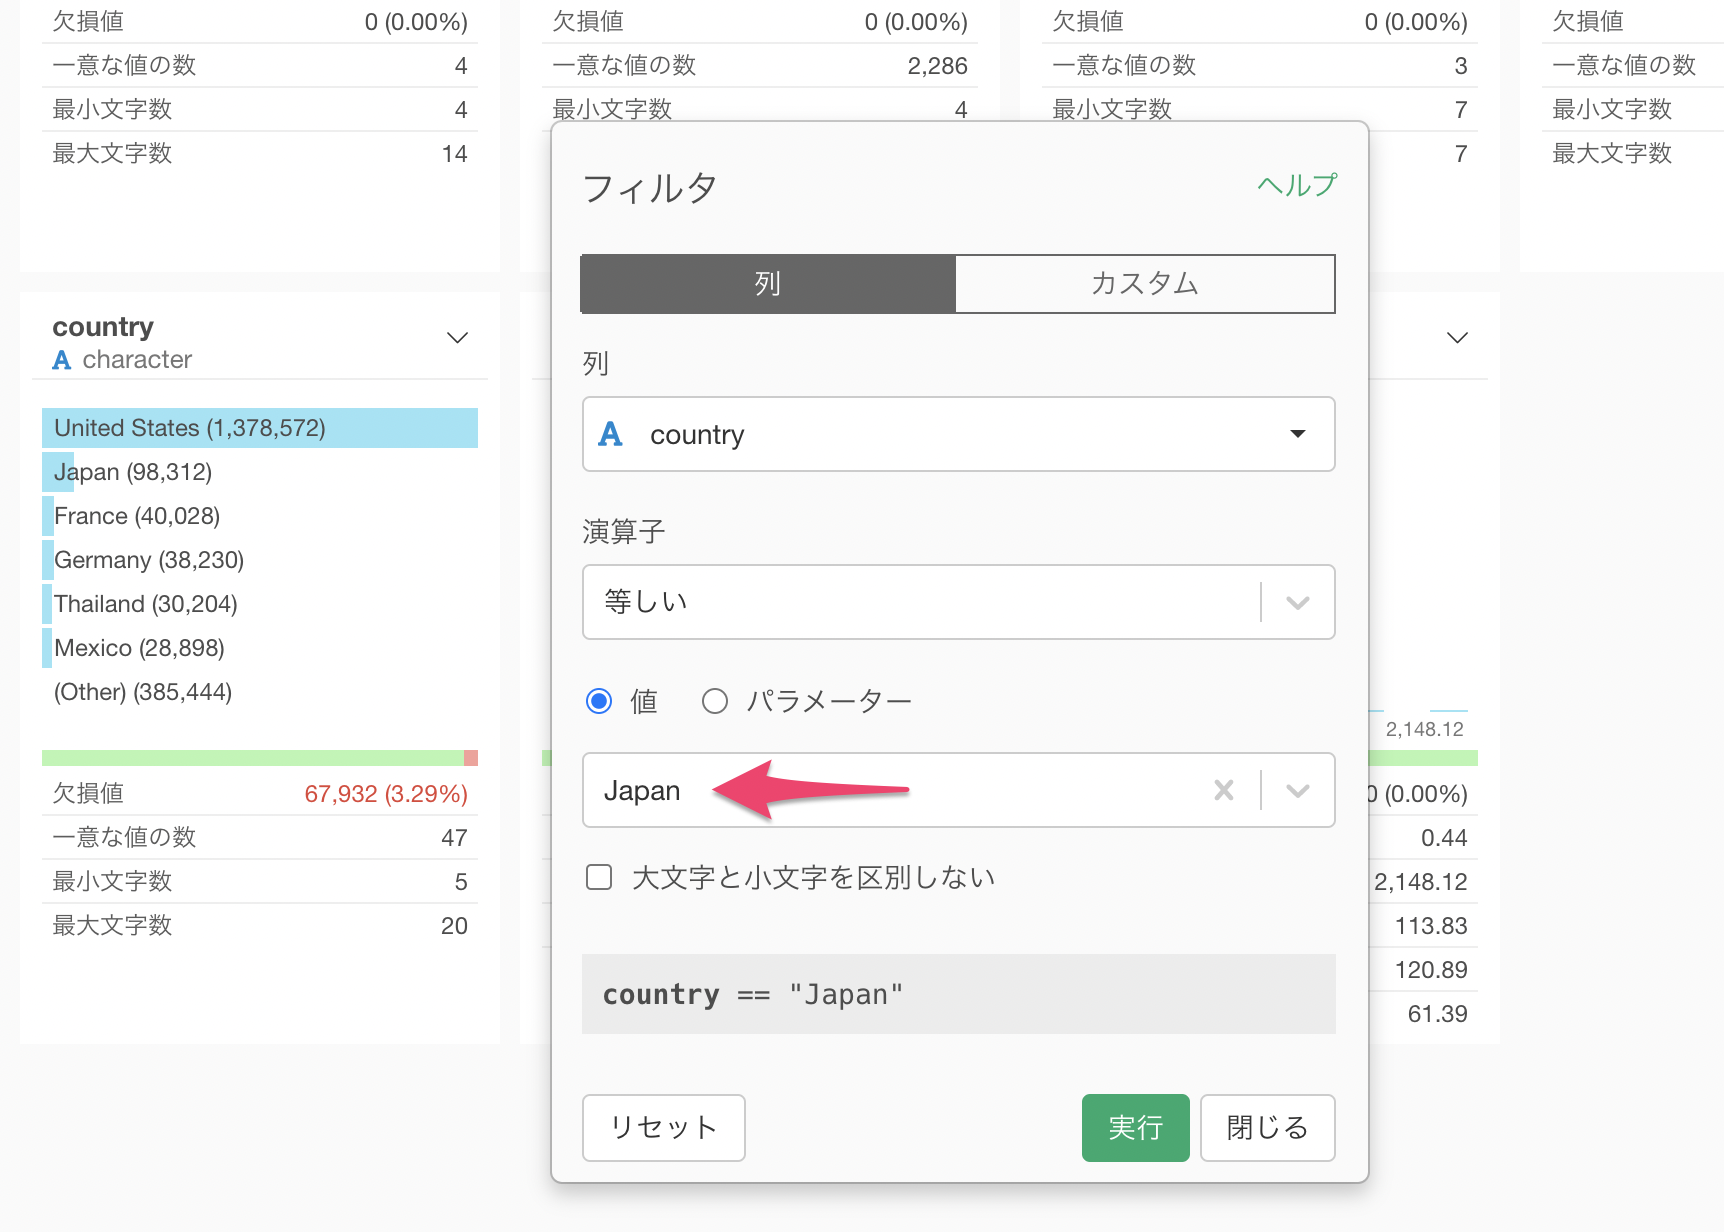This screenshot has height=1232, width=1724.
Task: Enable the 大文字と小文字を区別しない checkbox
Action: 599,878
